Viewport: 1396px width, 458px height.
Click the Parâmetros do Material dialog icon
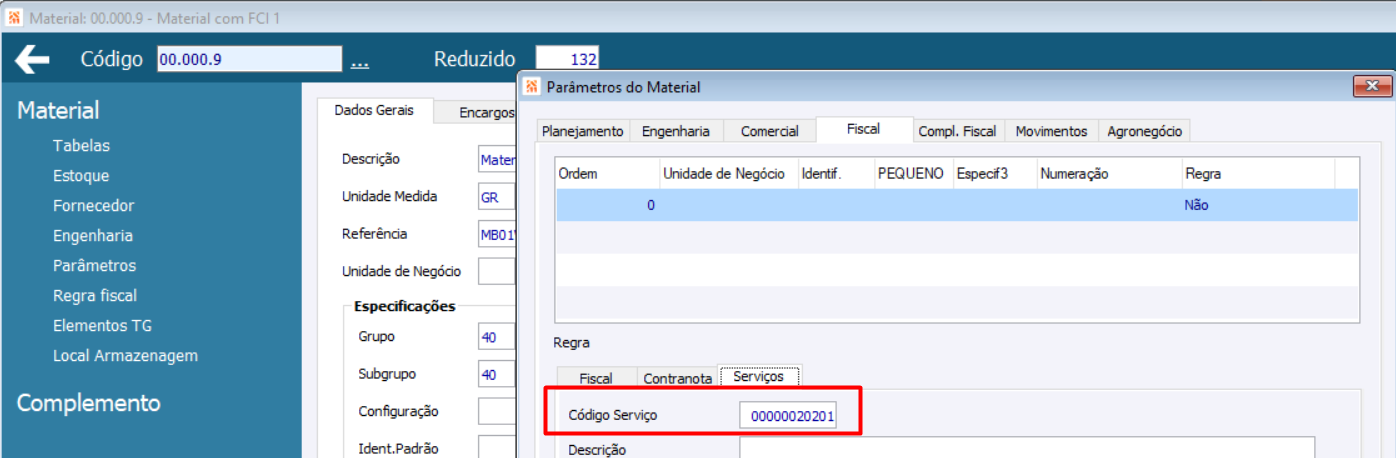[532, 87]
